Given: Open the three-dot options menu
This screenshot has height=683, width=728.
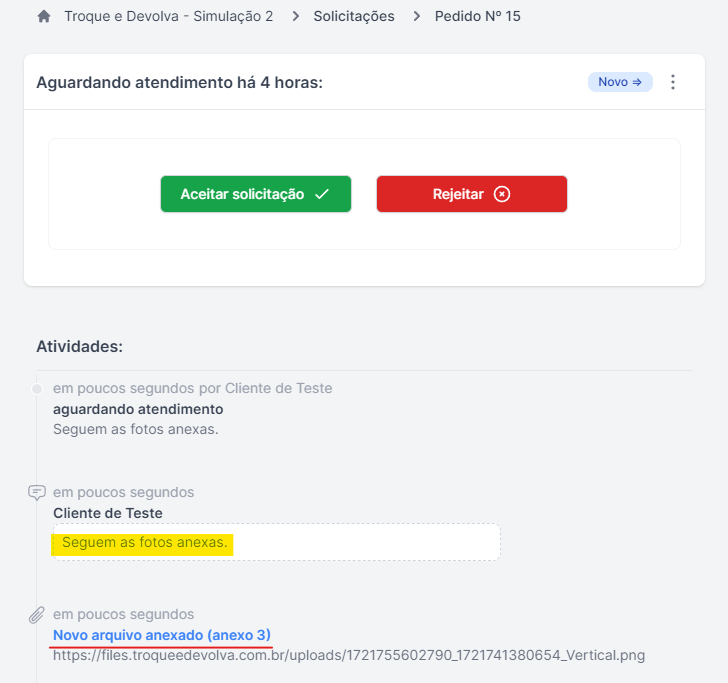Looking at the screenshot, I should [673, 82].
